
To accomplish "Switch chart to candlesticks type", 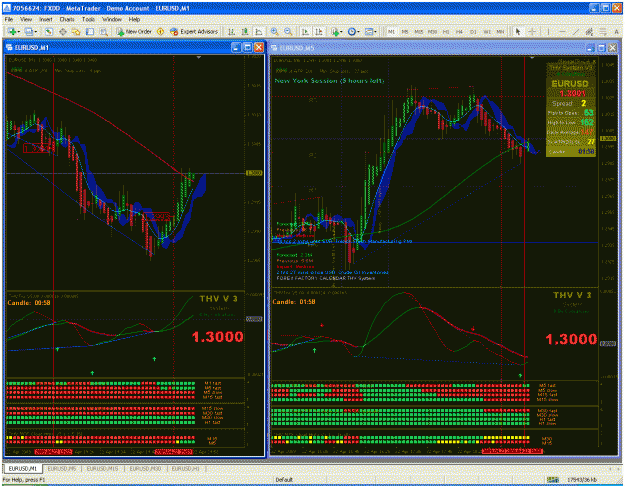I will 245,31.
